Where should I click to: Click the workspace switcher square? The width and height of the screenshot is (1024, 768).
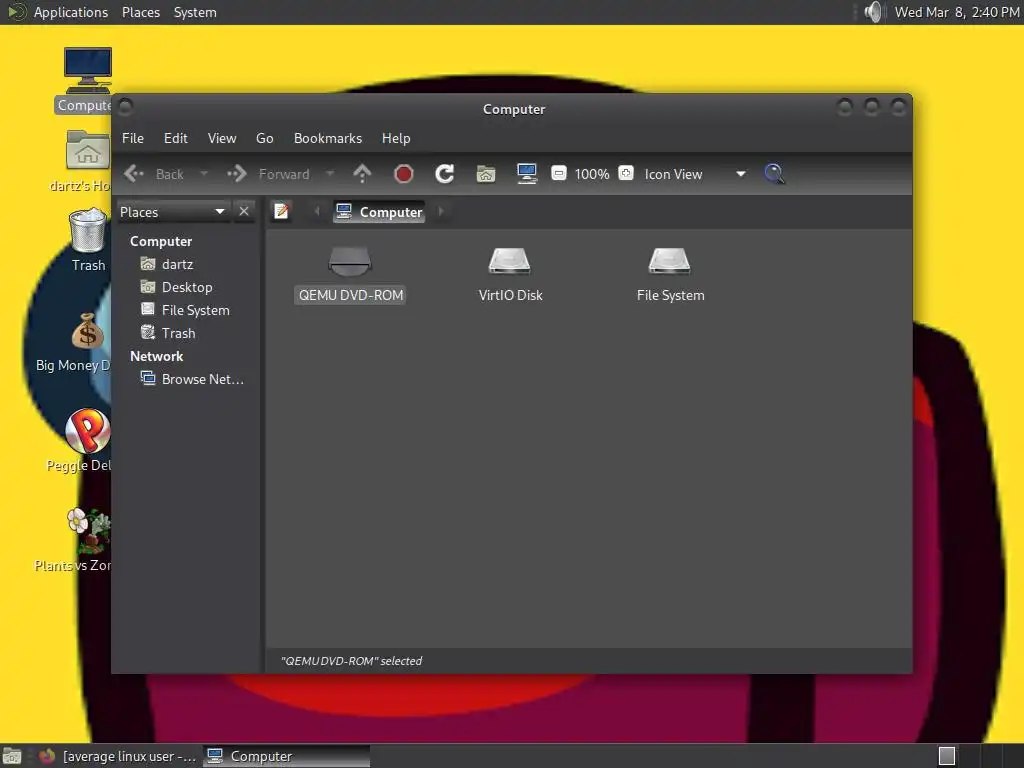[x=947, y=756]
